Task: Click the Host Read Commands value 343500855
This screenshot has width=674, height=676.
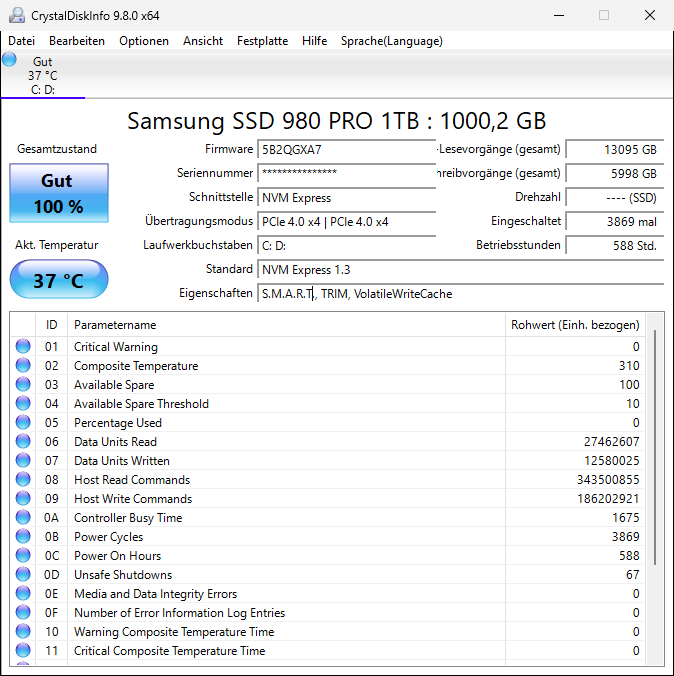Action: pos(608,480)
